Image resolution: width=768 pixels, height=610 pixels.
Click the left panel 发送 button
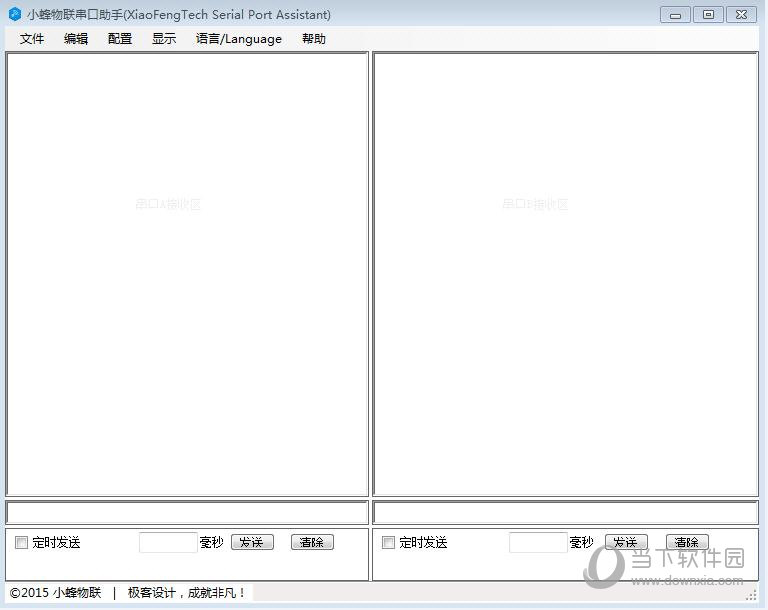[x=252, y=542]
